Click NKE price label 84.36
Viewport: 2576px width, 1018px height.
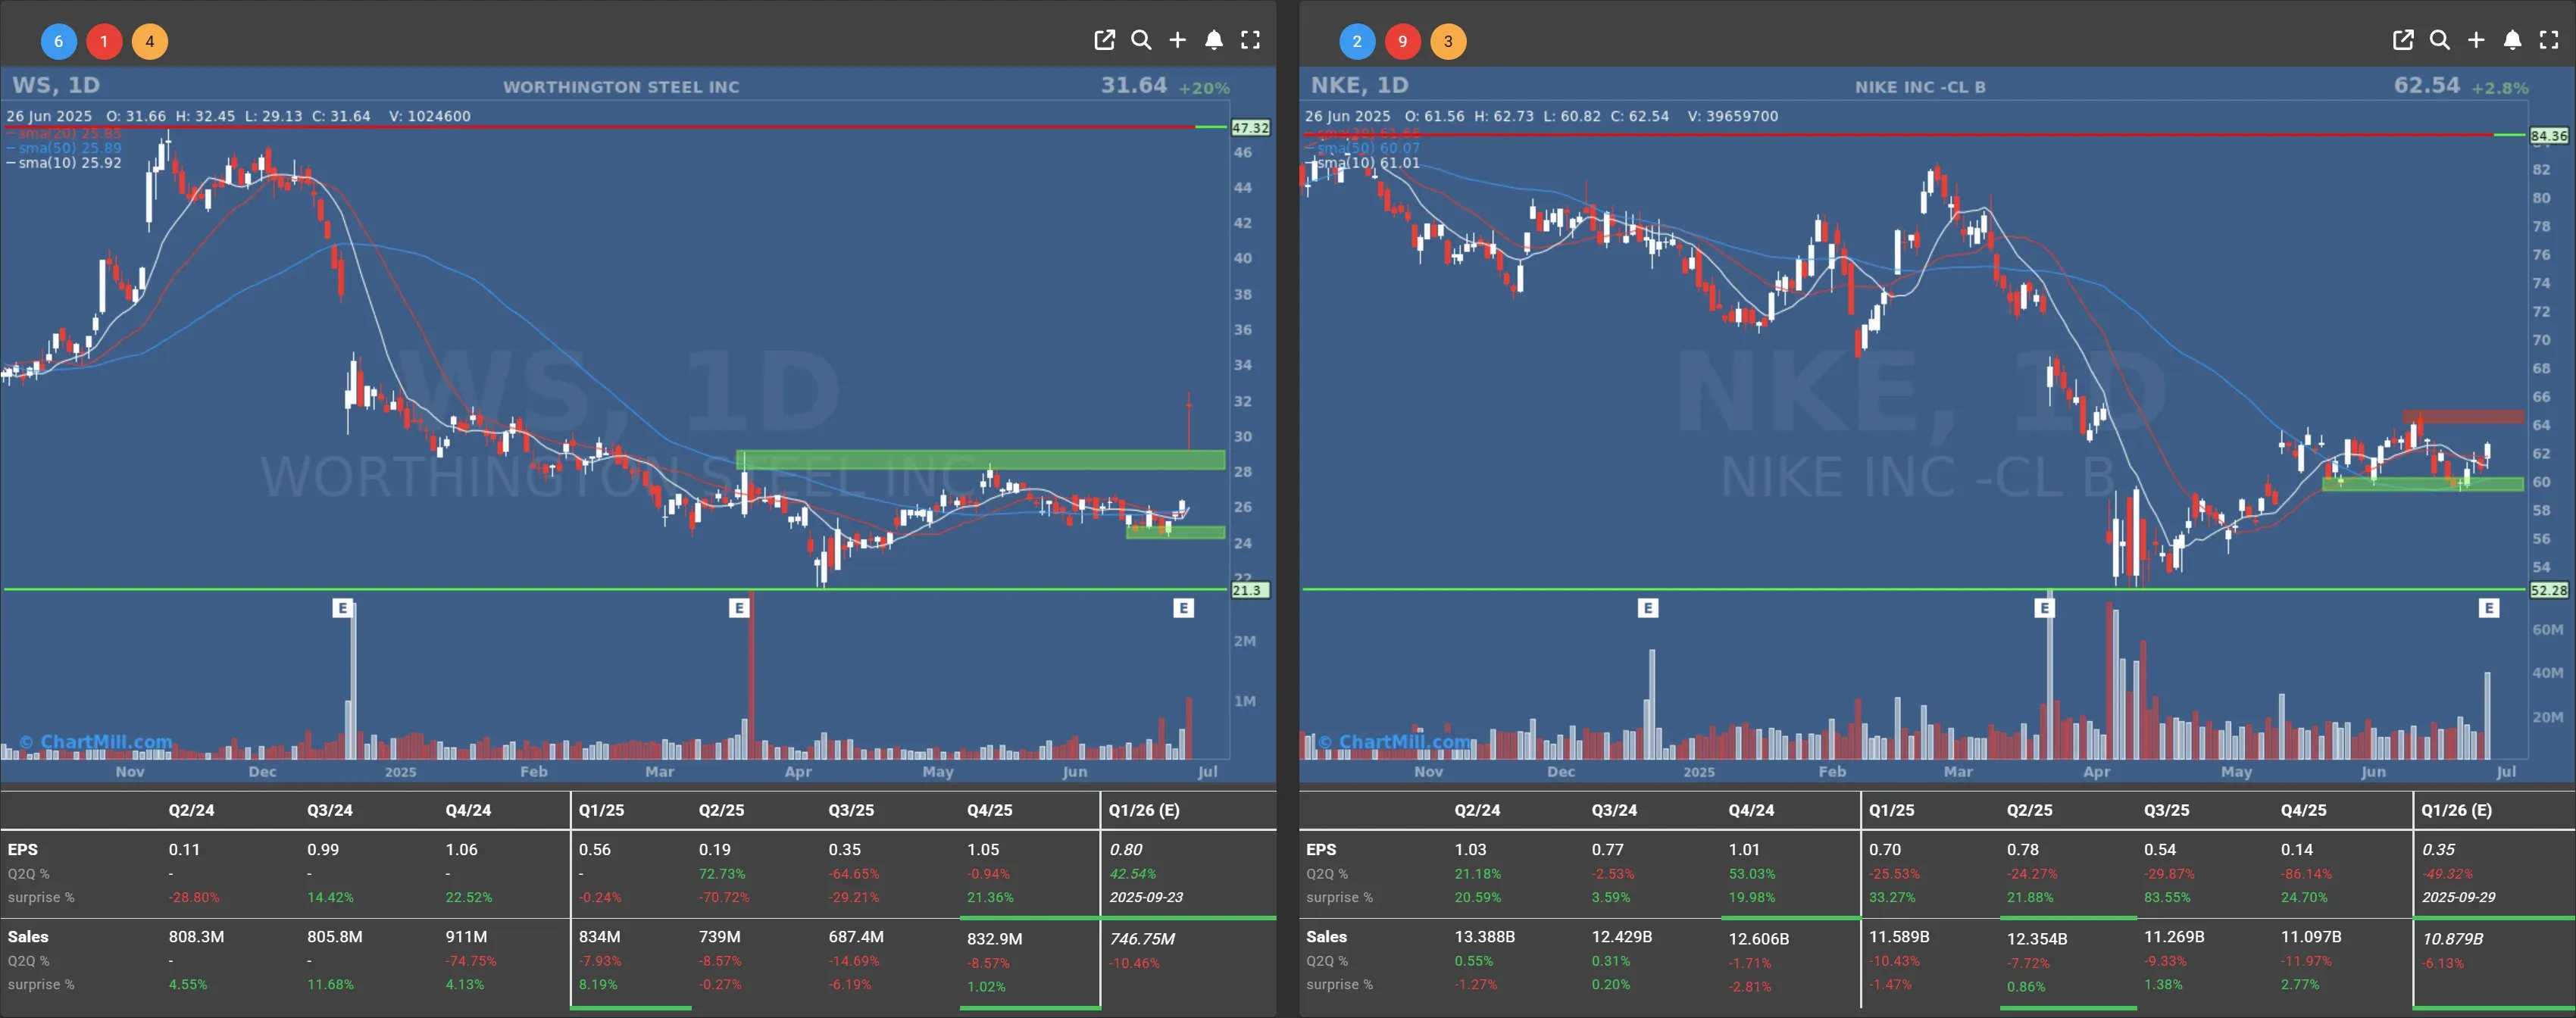click(x=2549, y=136)
